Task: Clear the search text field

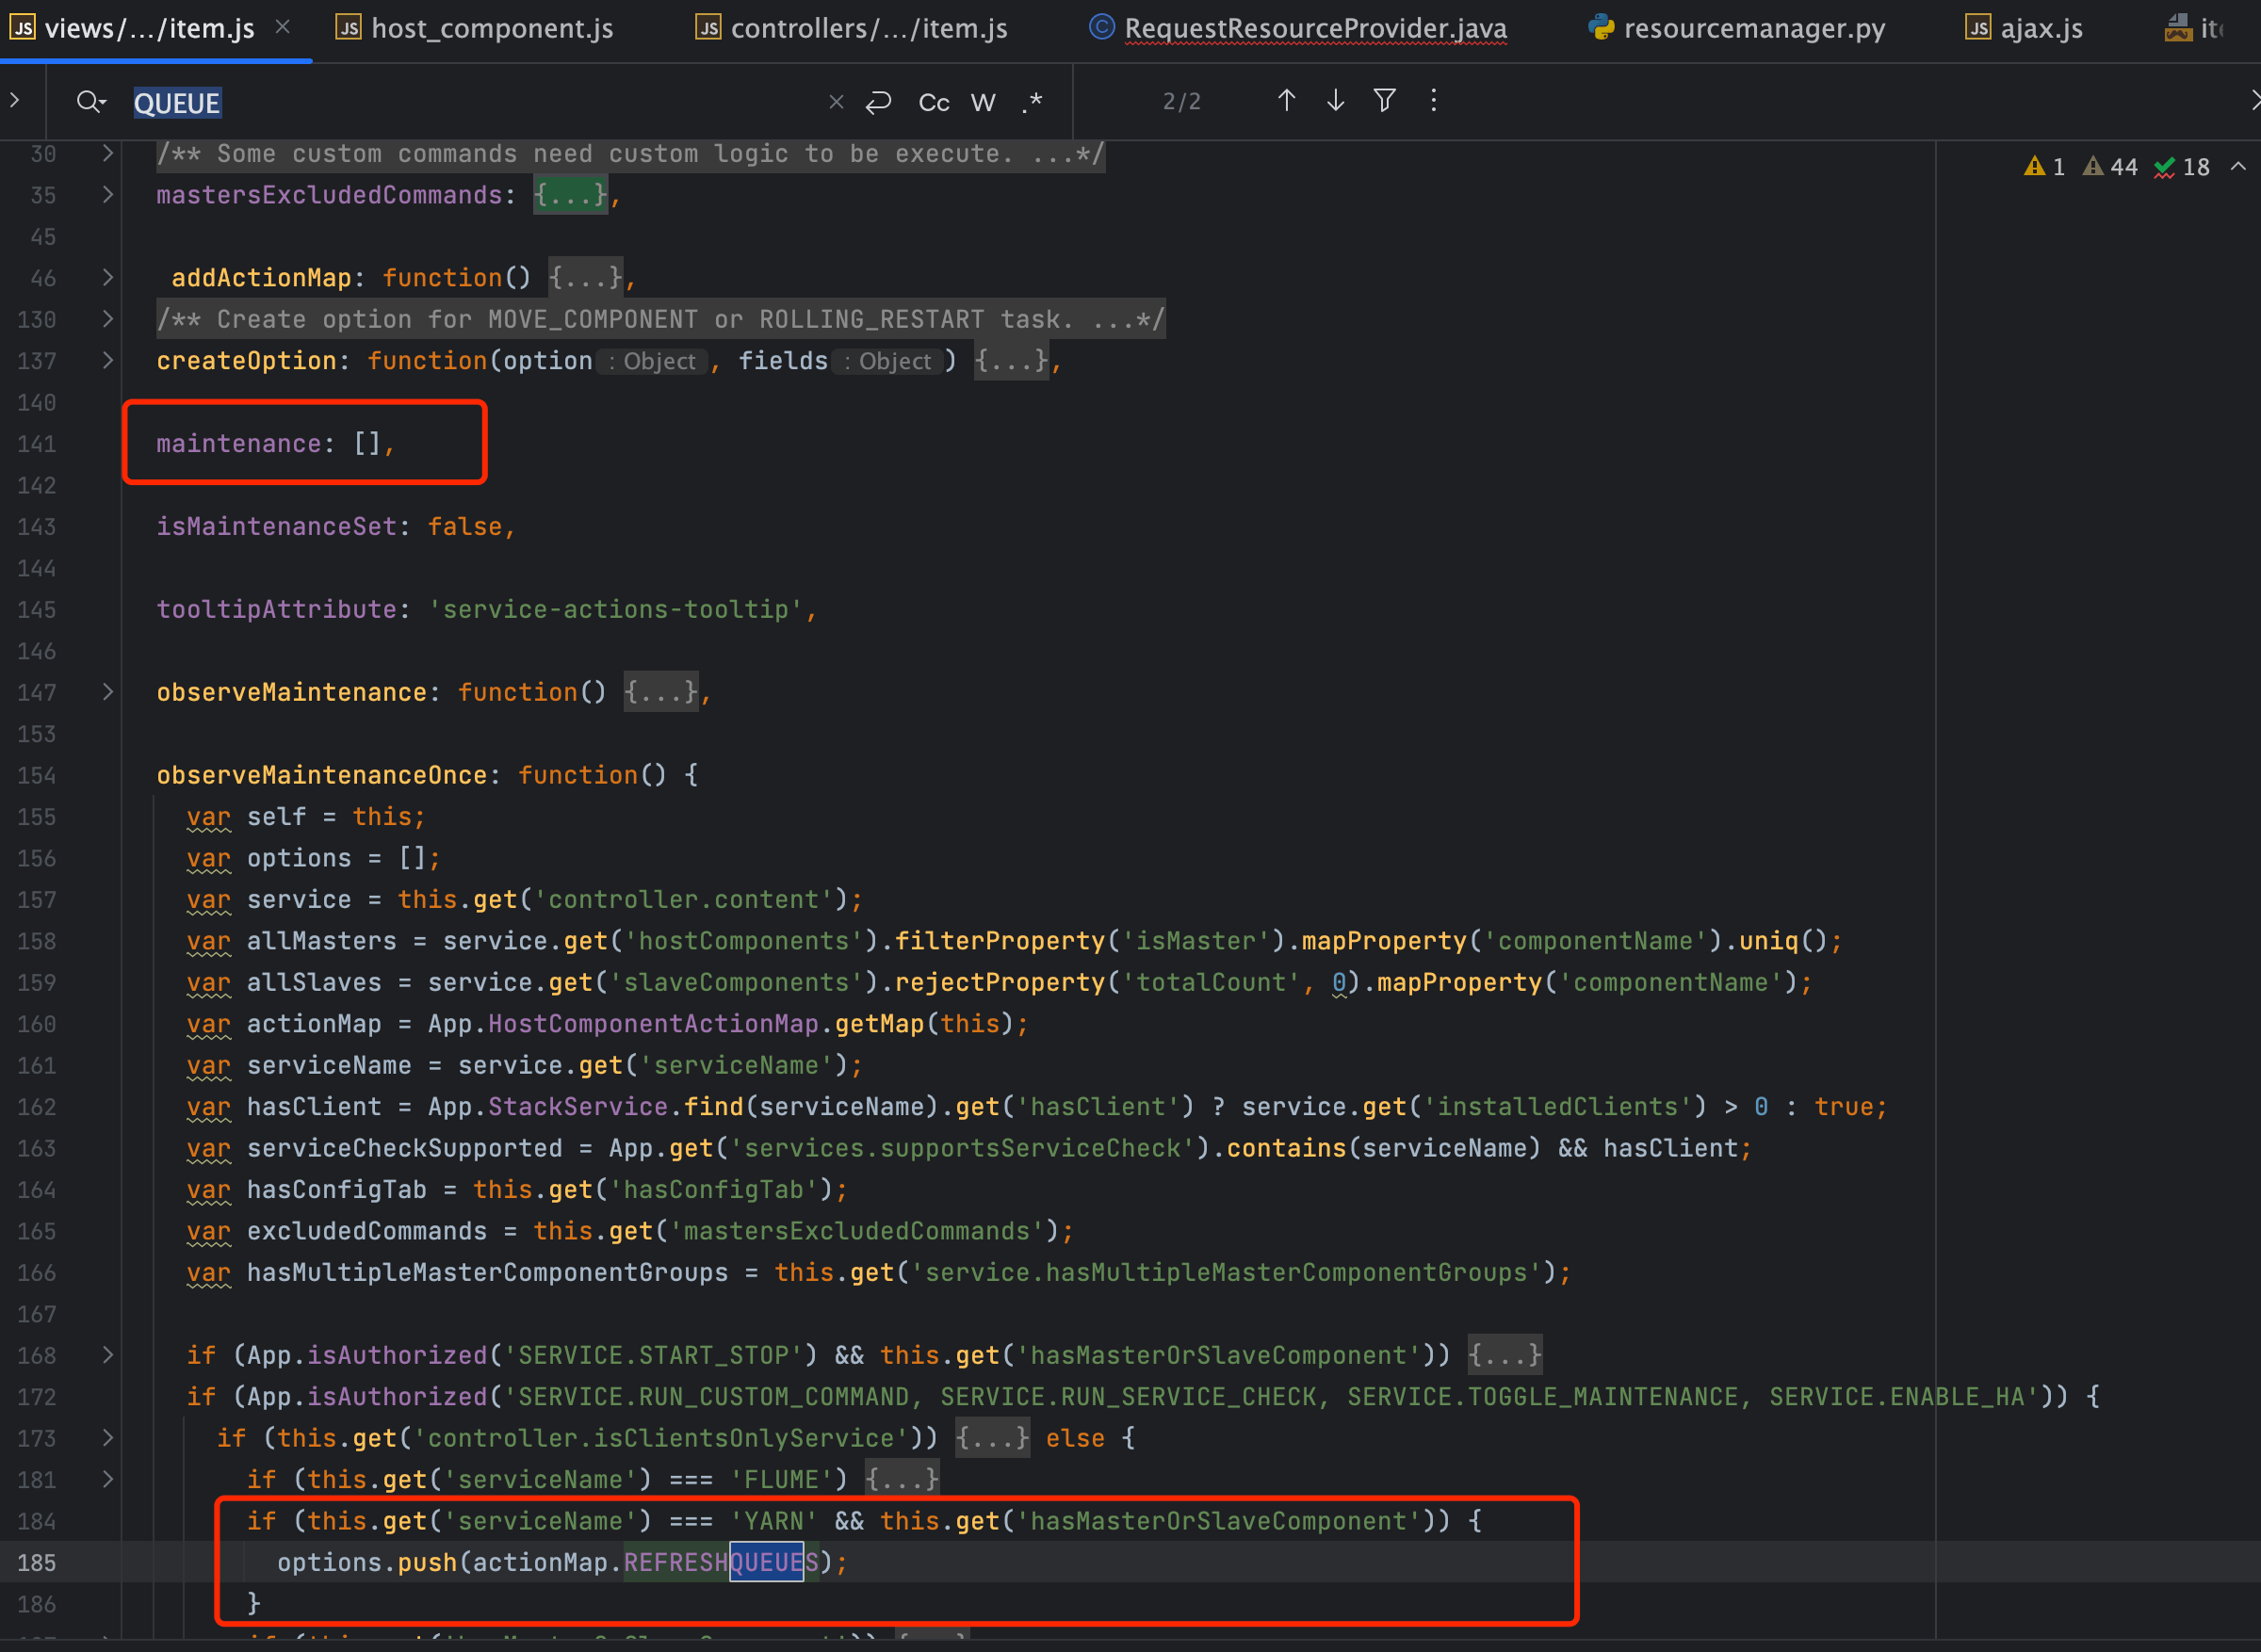Action: point(836,102)
